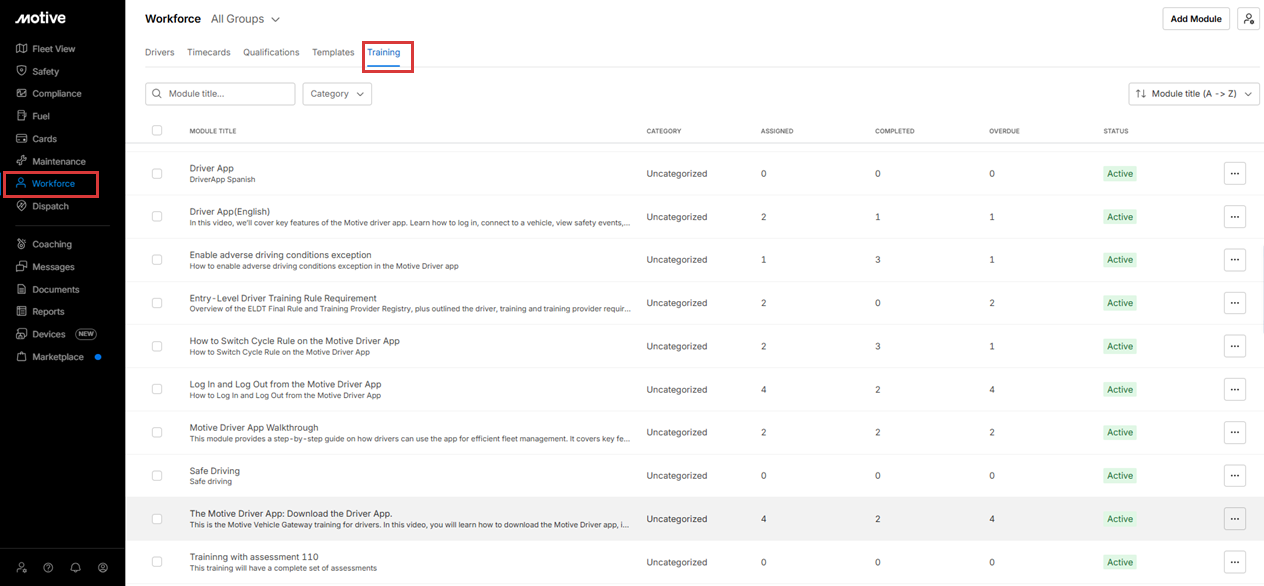Click the Add Module button

1195,19
